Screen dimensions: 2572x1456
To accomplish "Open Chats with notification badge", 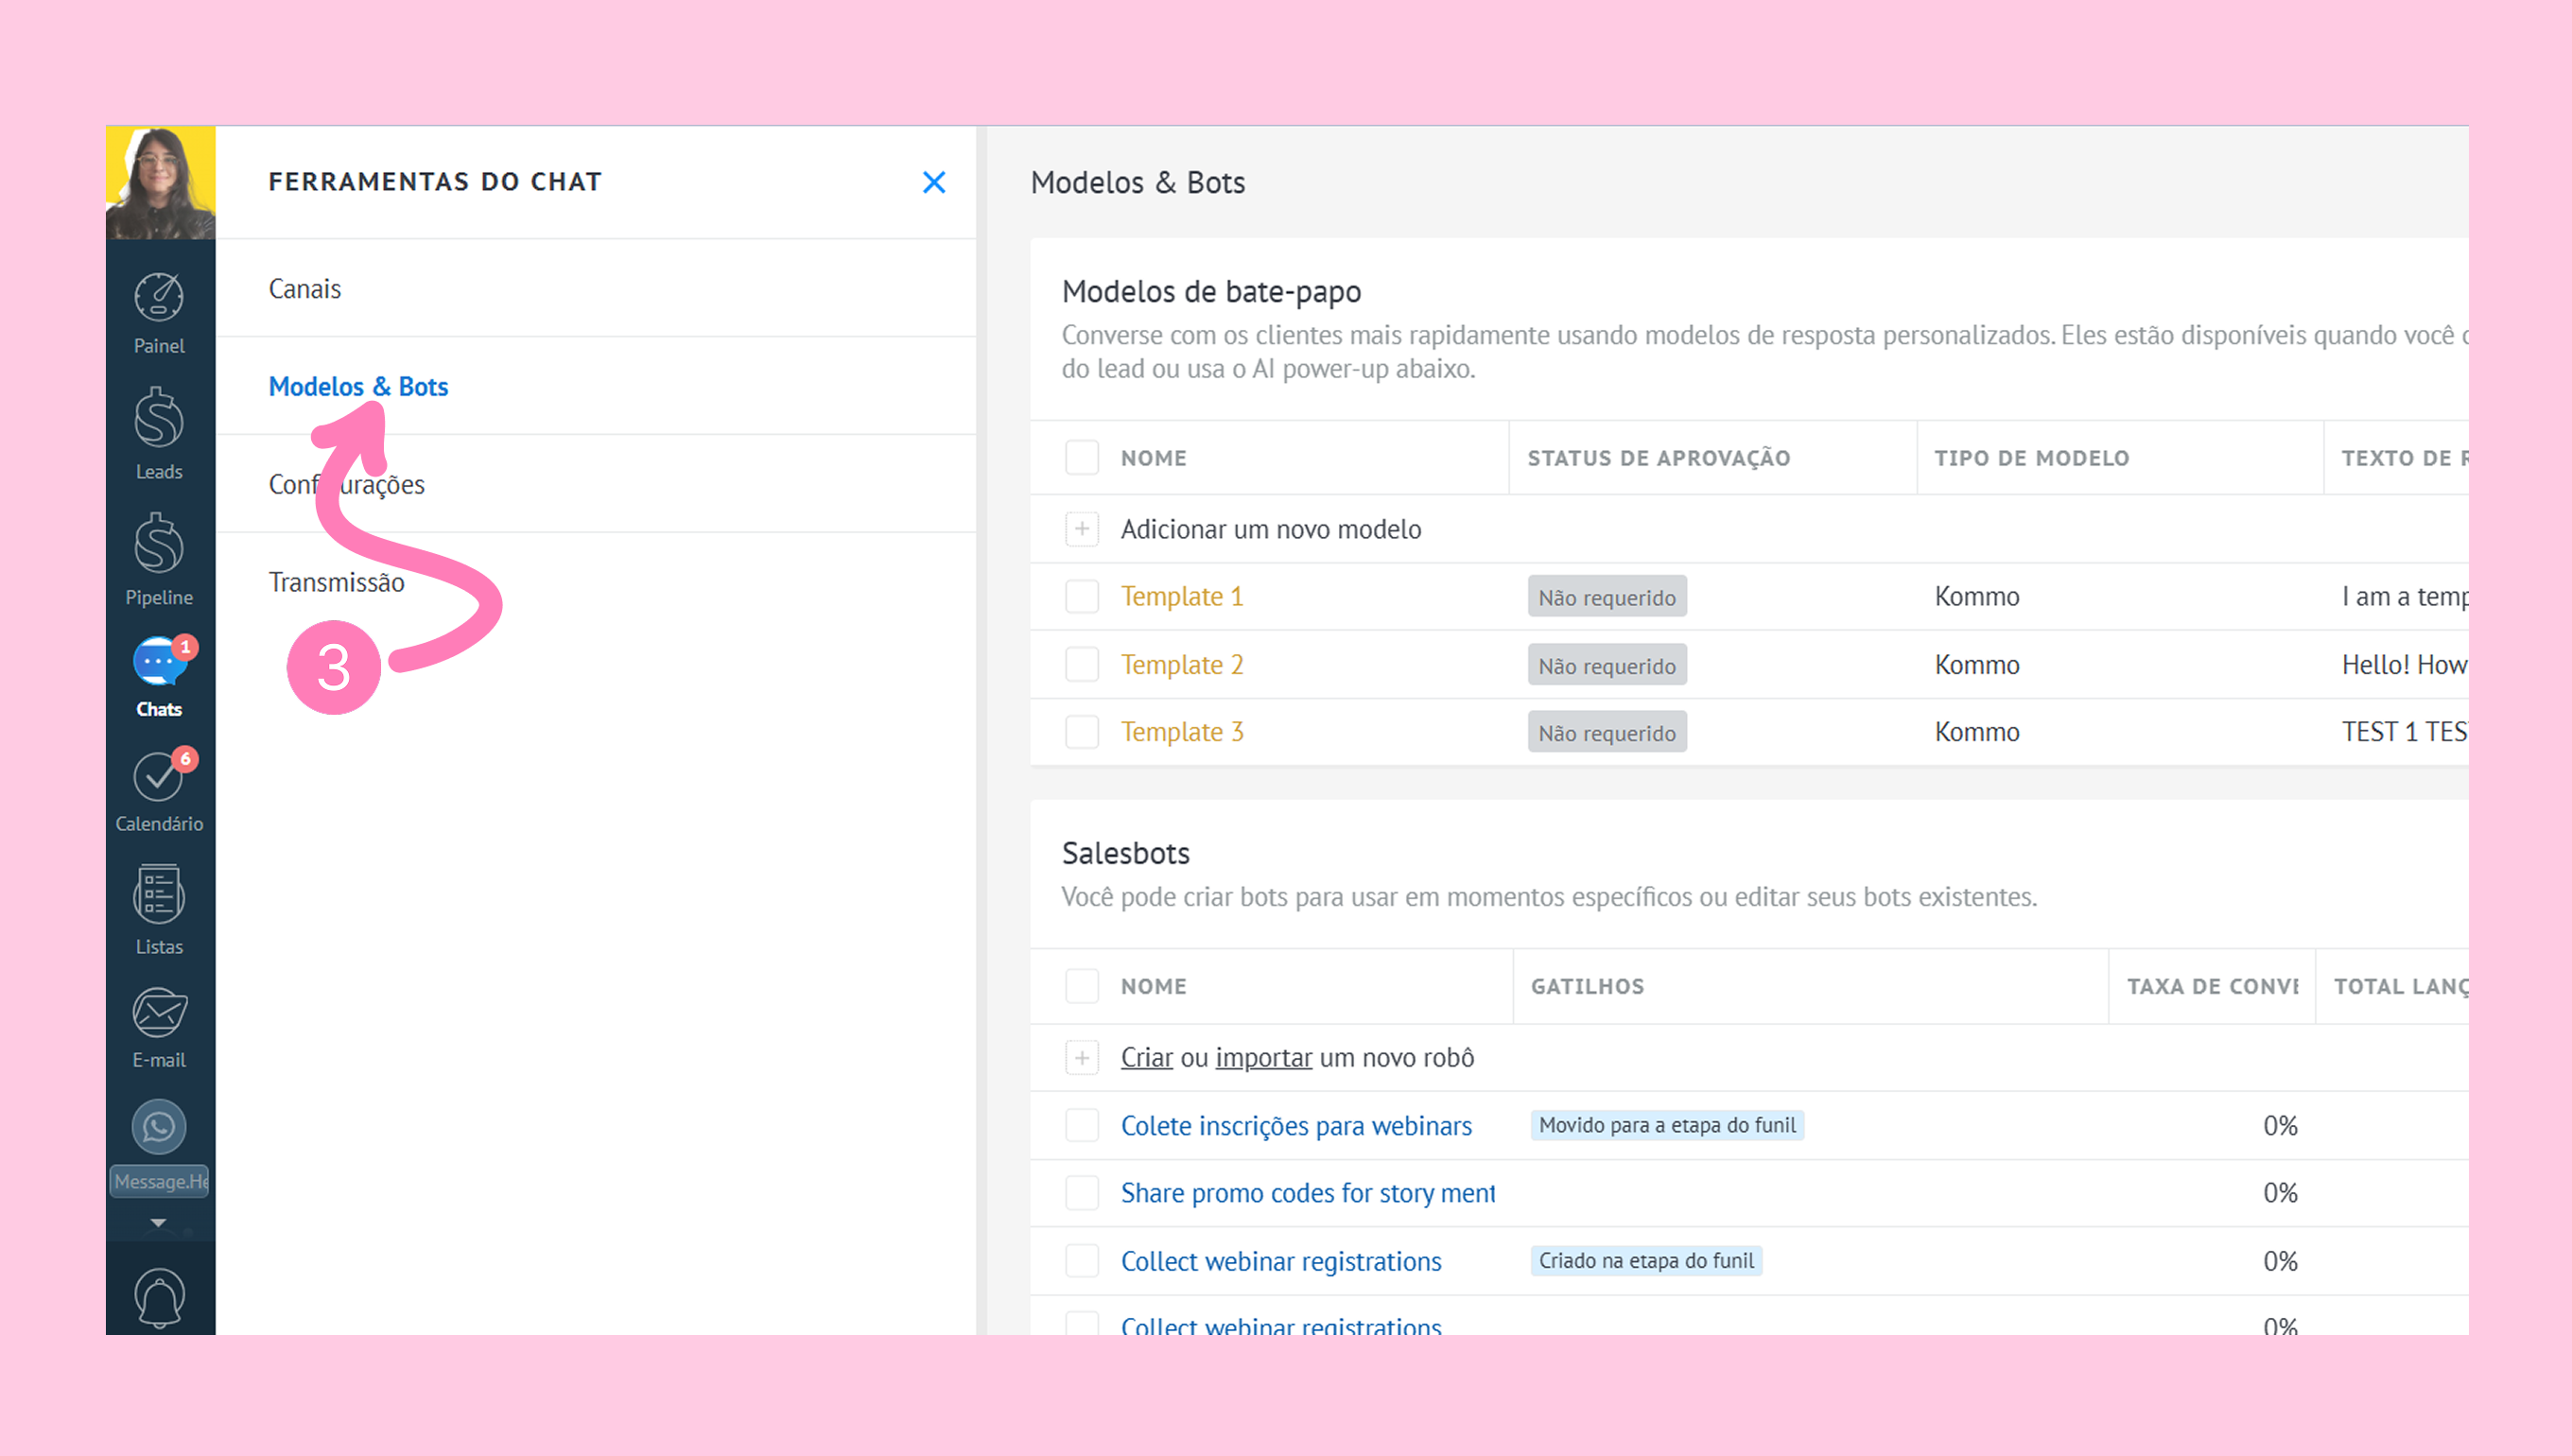I will pyautogui.click(x=159, y=663).
